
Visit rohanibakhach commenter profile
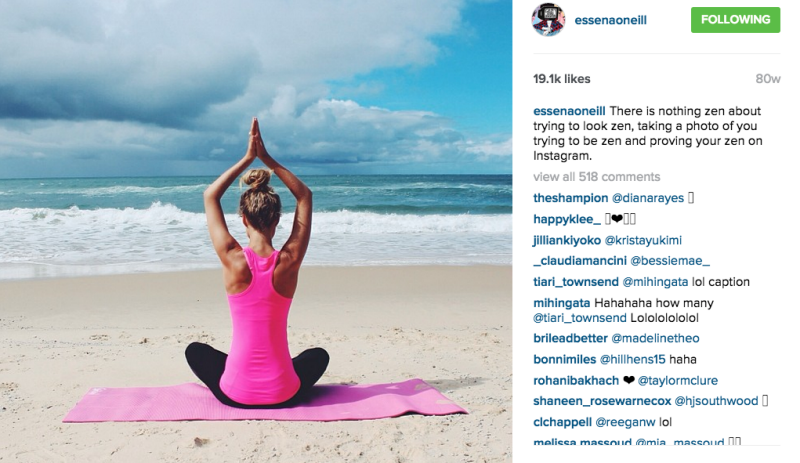(x=576, y=380)
